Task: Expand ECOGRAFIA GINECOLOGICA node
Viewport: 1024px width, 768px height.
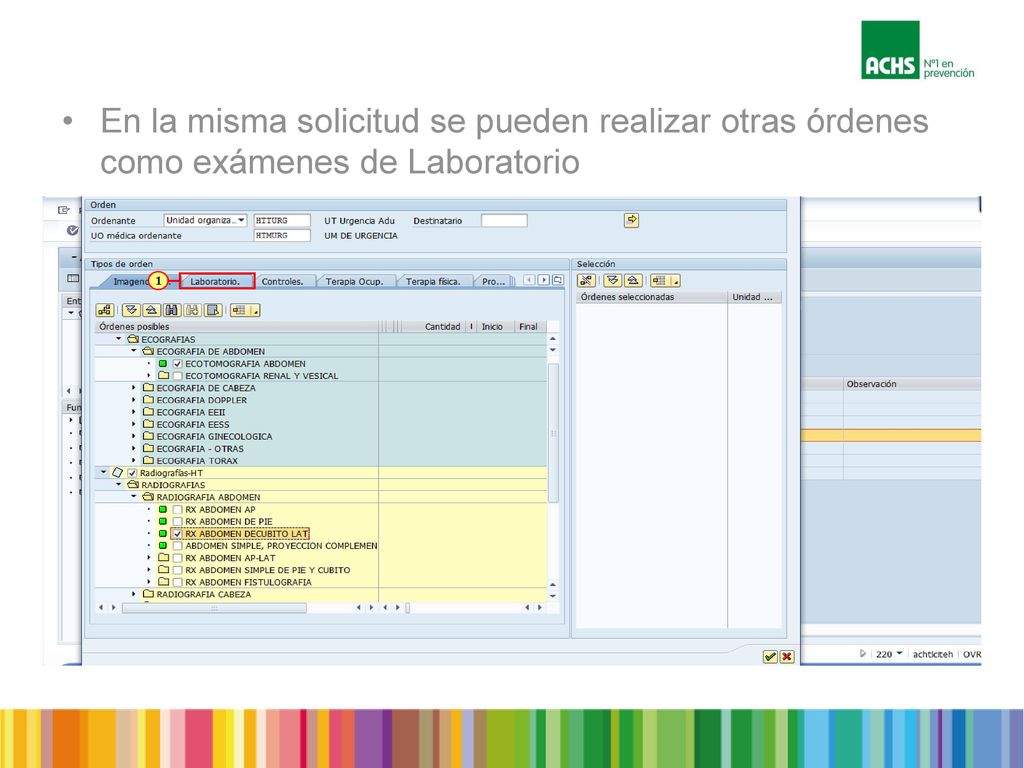Action: [x=134, y=436]
